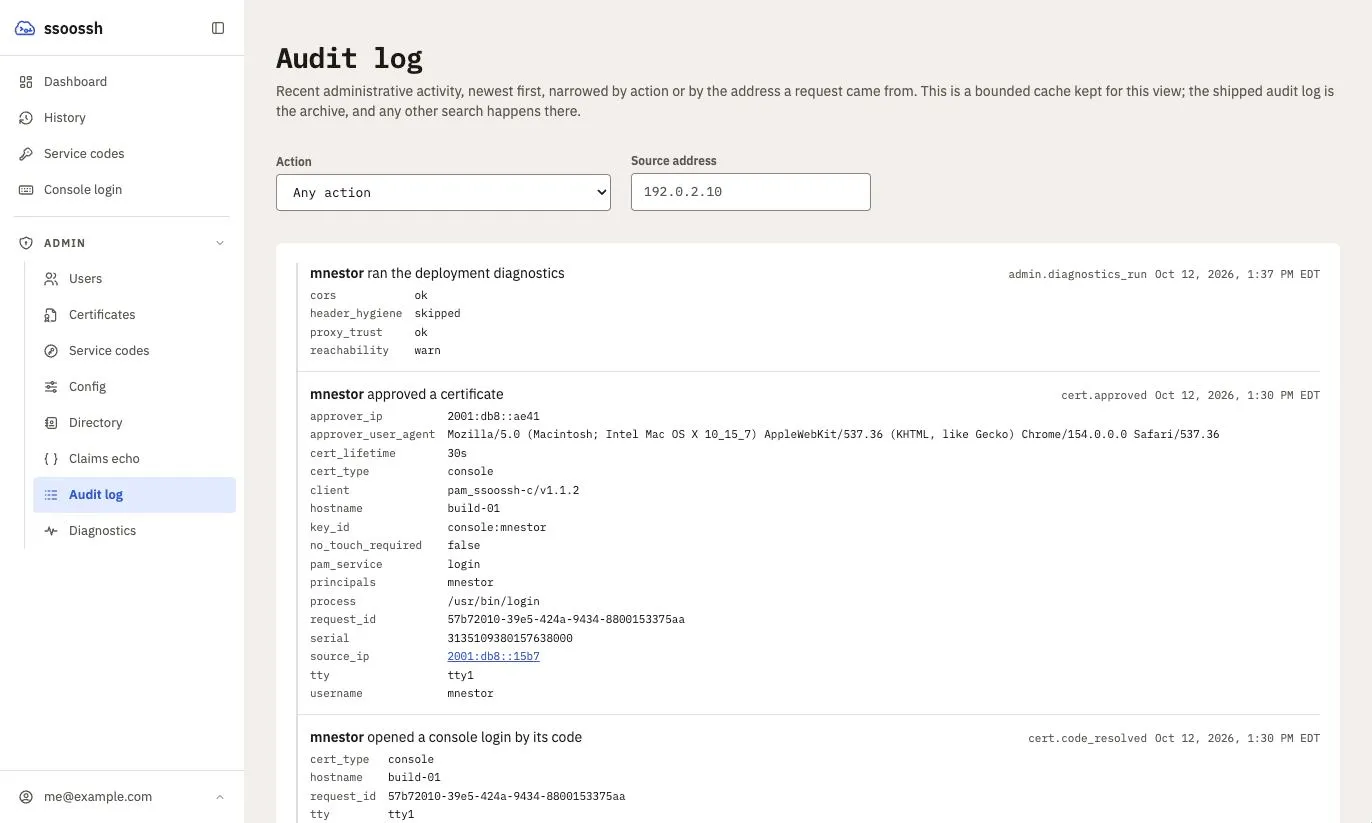The width and height of the screenshot is (1372, 823).
Task: Click the admin.diagnostics_run action label
Action: 1077,274
